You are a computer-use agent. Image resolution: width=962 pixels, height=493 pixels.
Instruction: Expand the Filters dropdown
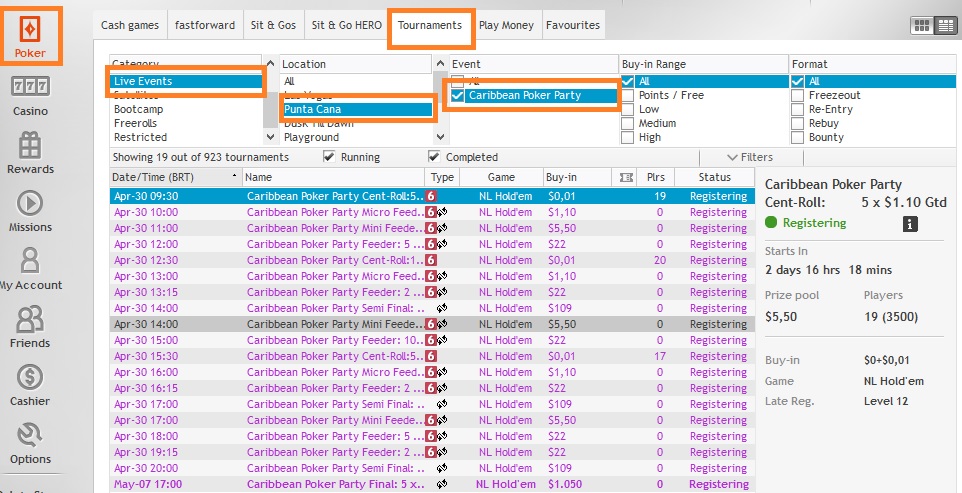[x=750, y=157]
